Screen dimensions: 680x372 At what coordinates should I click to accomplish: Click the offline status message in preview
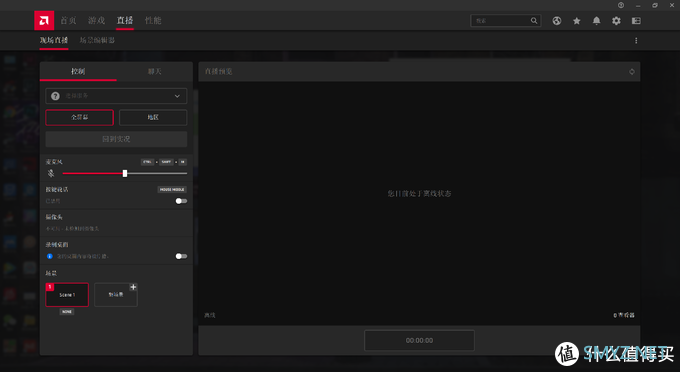(419, 193)
